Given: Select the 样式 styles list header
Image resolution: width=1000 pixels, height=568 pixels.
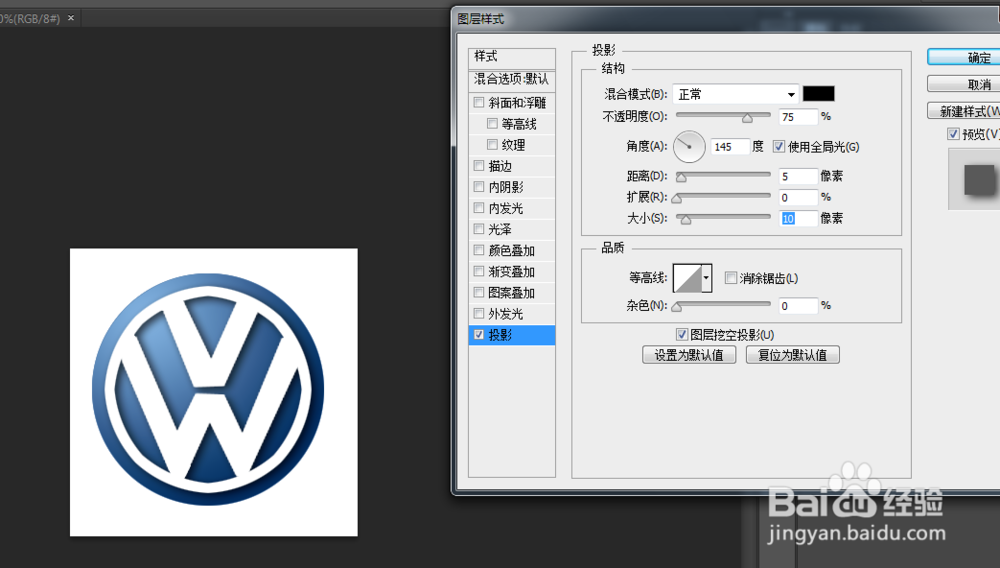Looking at the screenshot, I should click(x=511, y=57).
